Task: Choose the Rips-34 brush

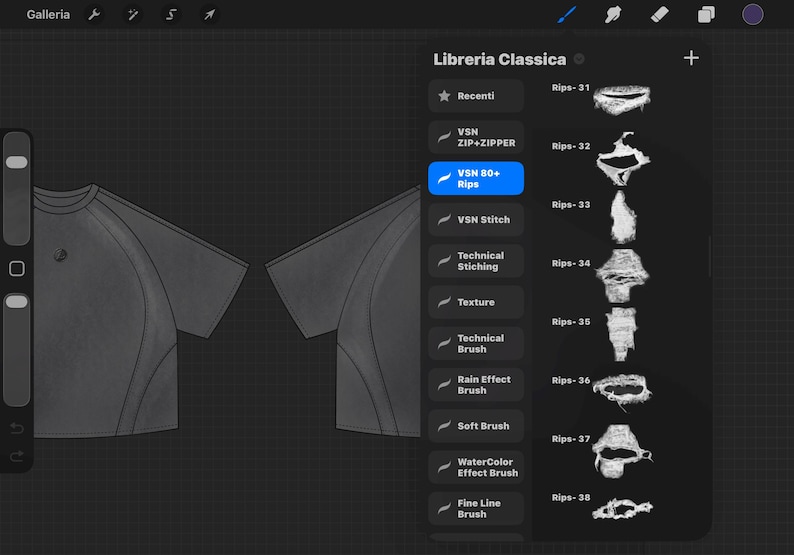Action: tap(620, 274)
